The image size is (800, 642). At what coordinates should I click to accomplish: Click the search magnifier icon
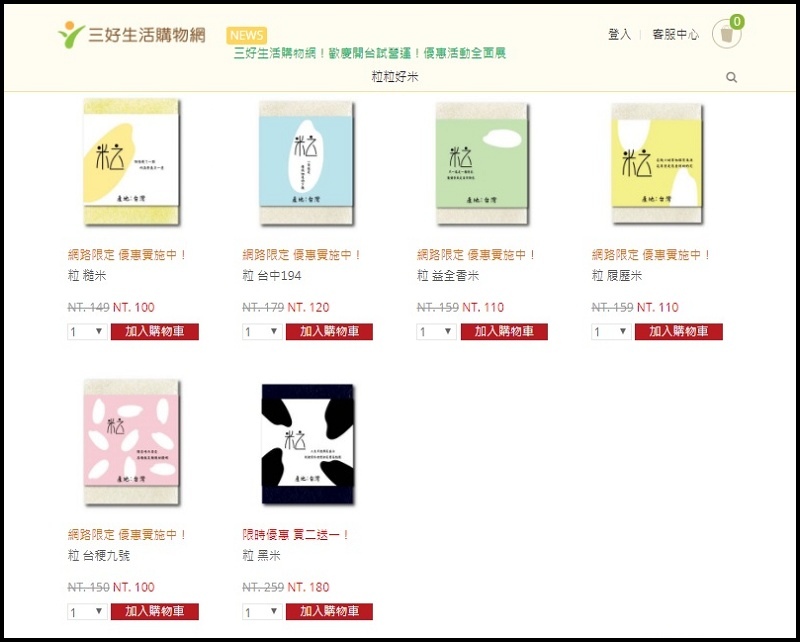(731, 78)
